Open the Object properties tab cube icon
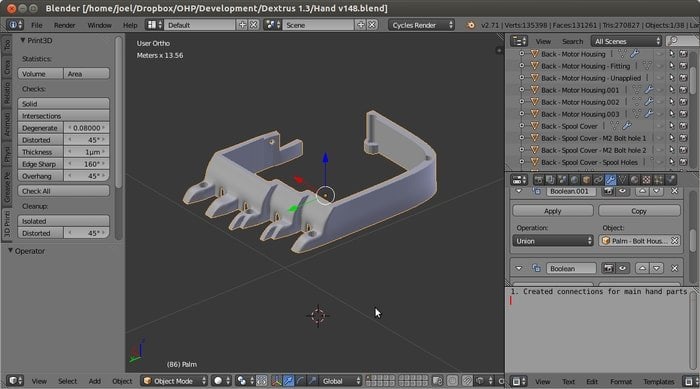The image size is (700, 389). click(586, 180)
